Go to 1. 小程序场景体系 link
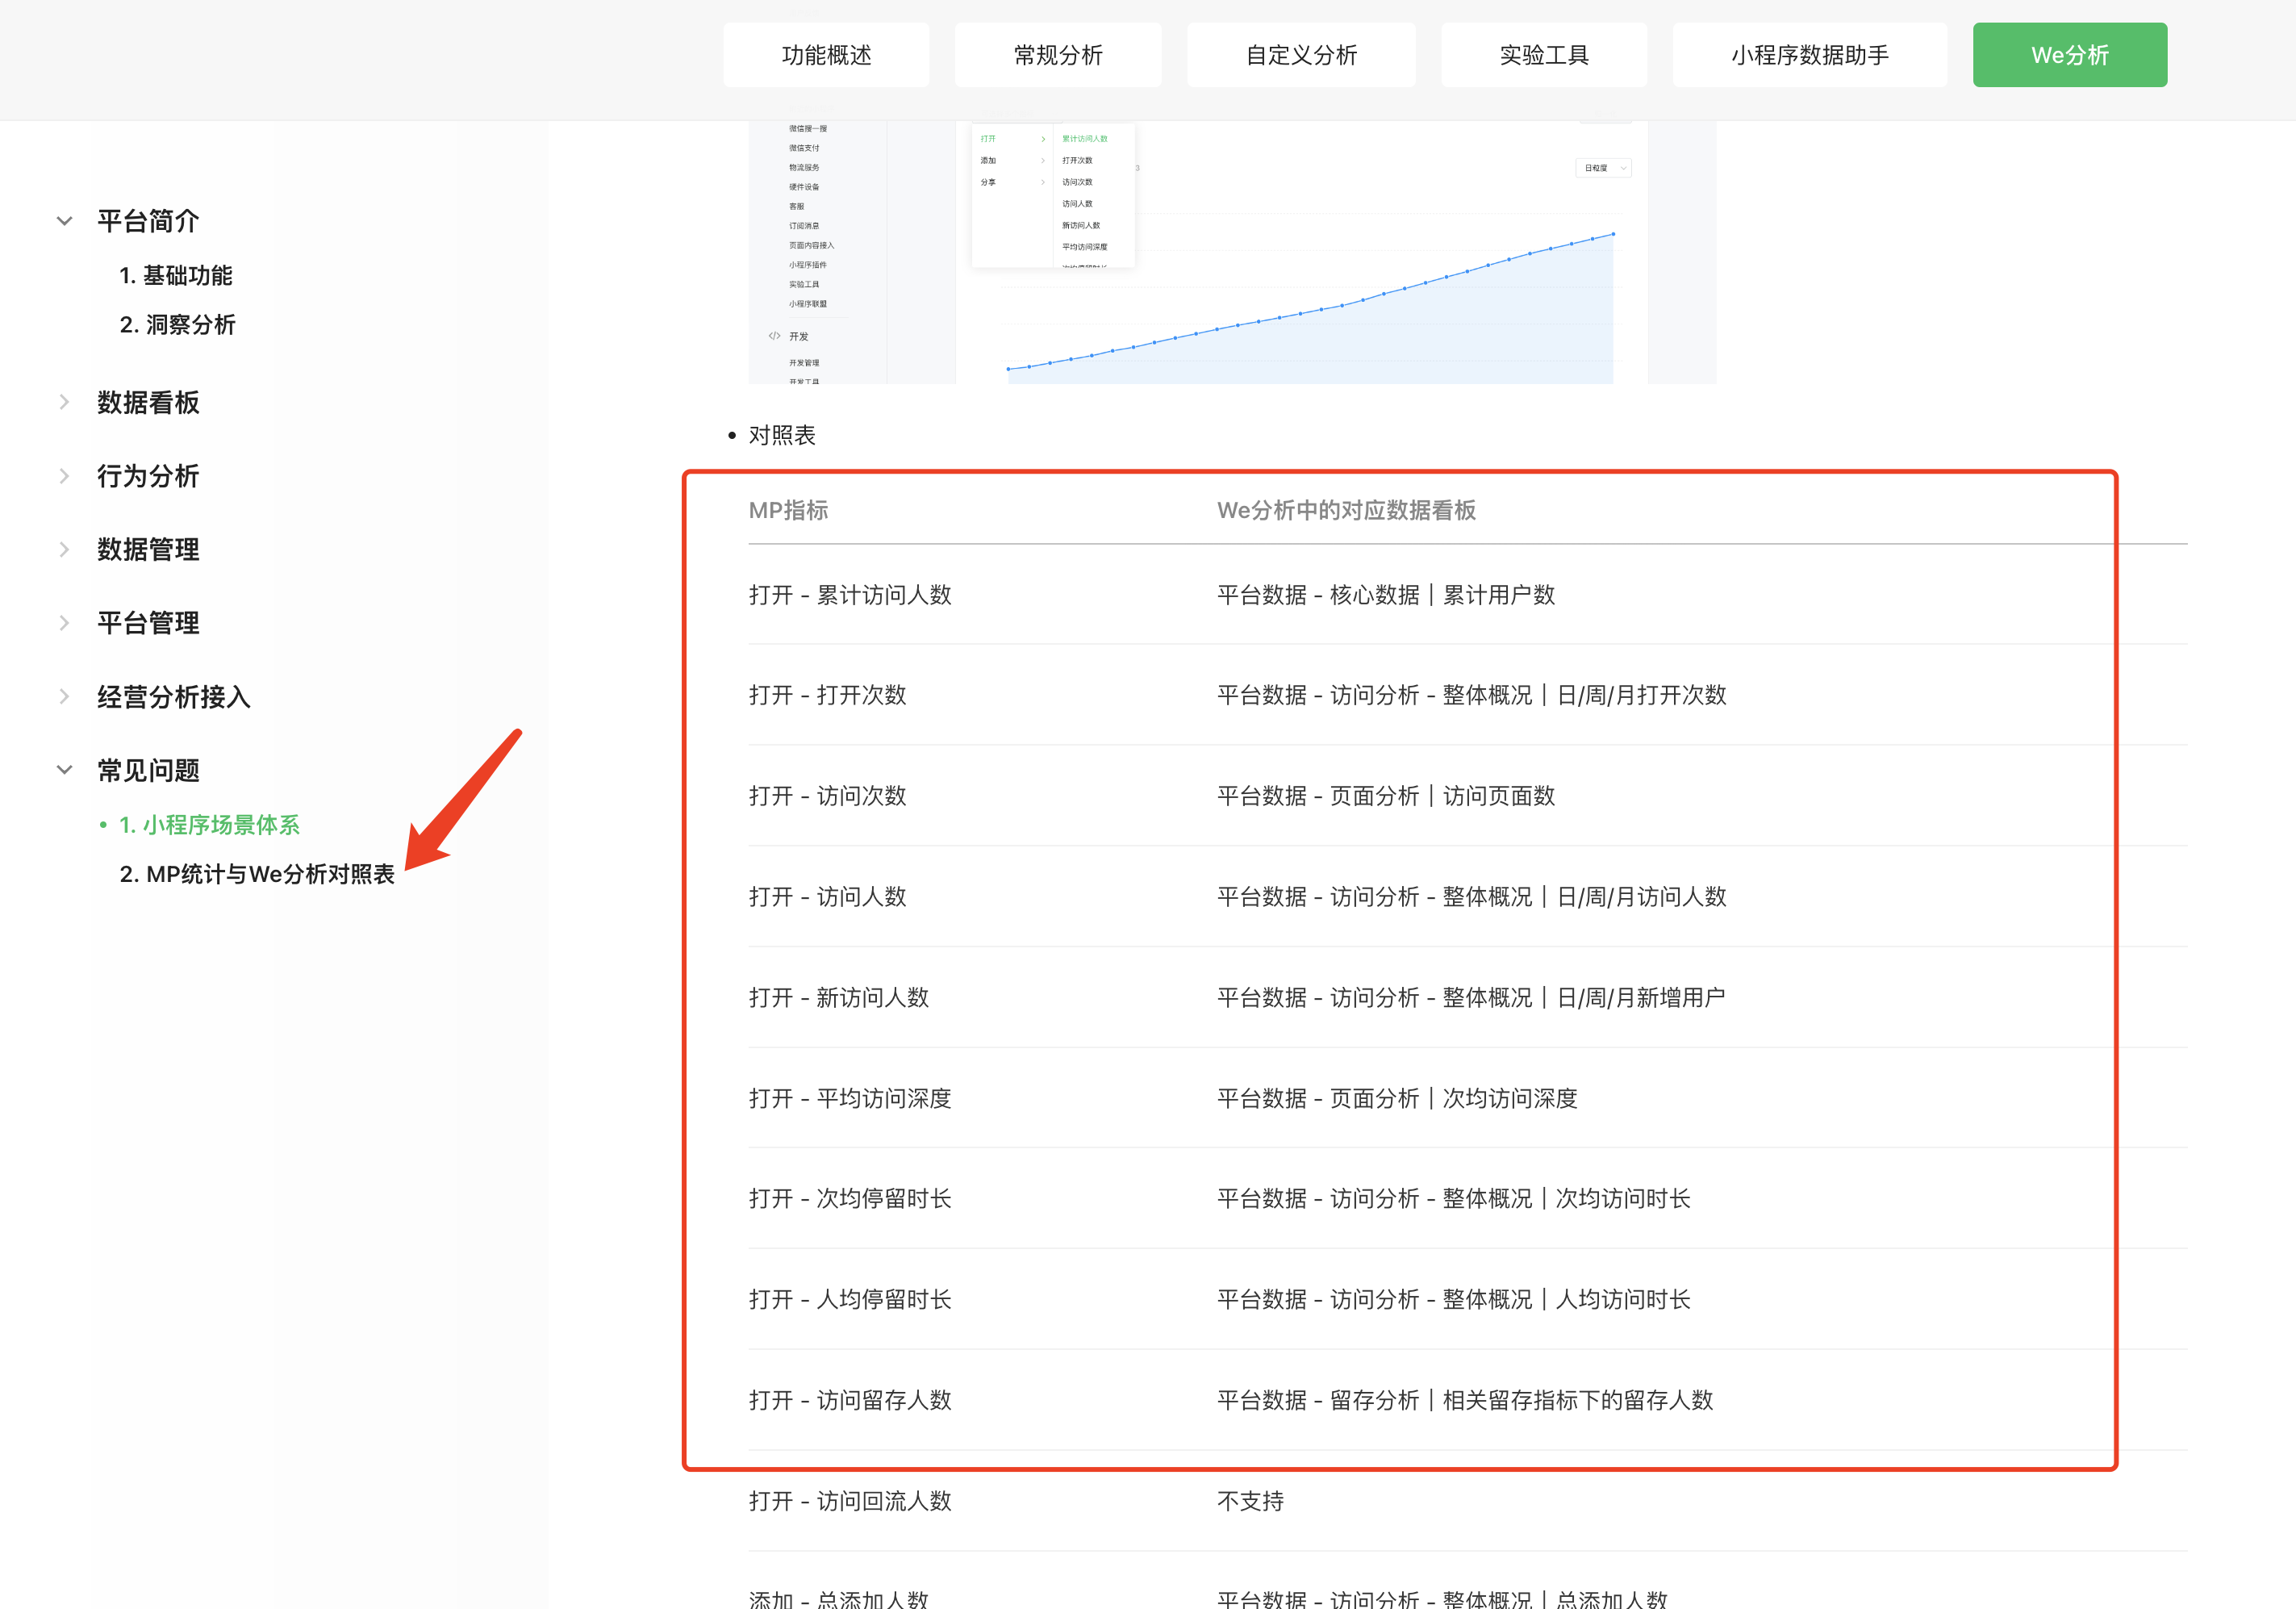The height and width of the screenshot is (1609, 2296). pos(210,825)
